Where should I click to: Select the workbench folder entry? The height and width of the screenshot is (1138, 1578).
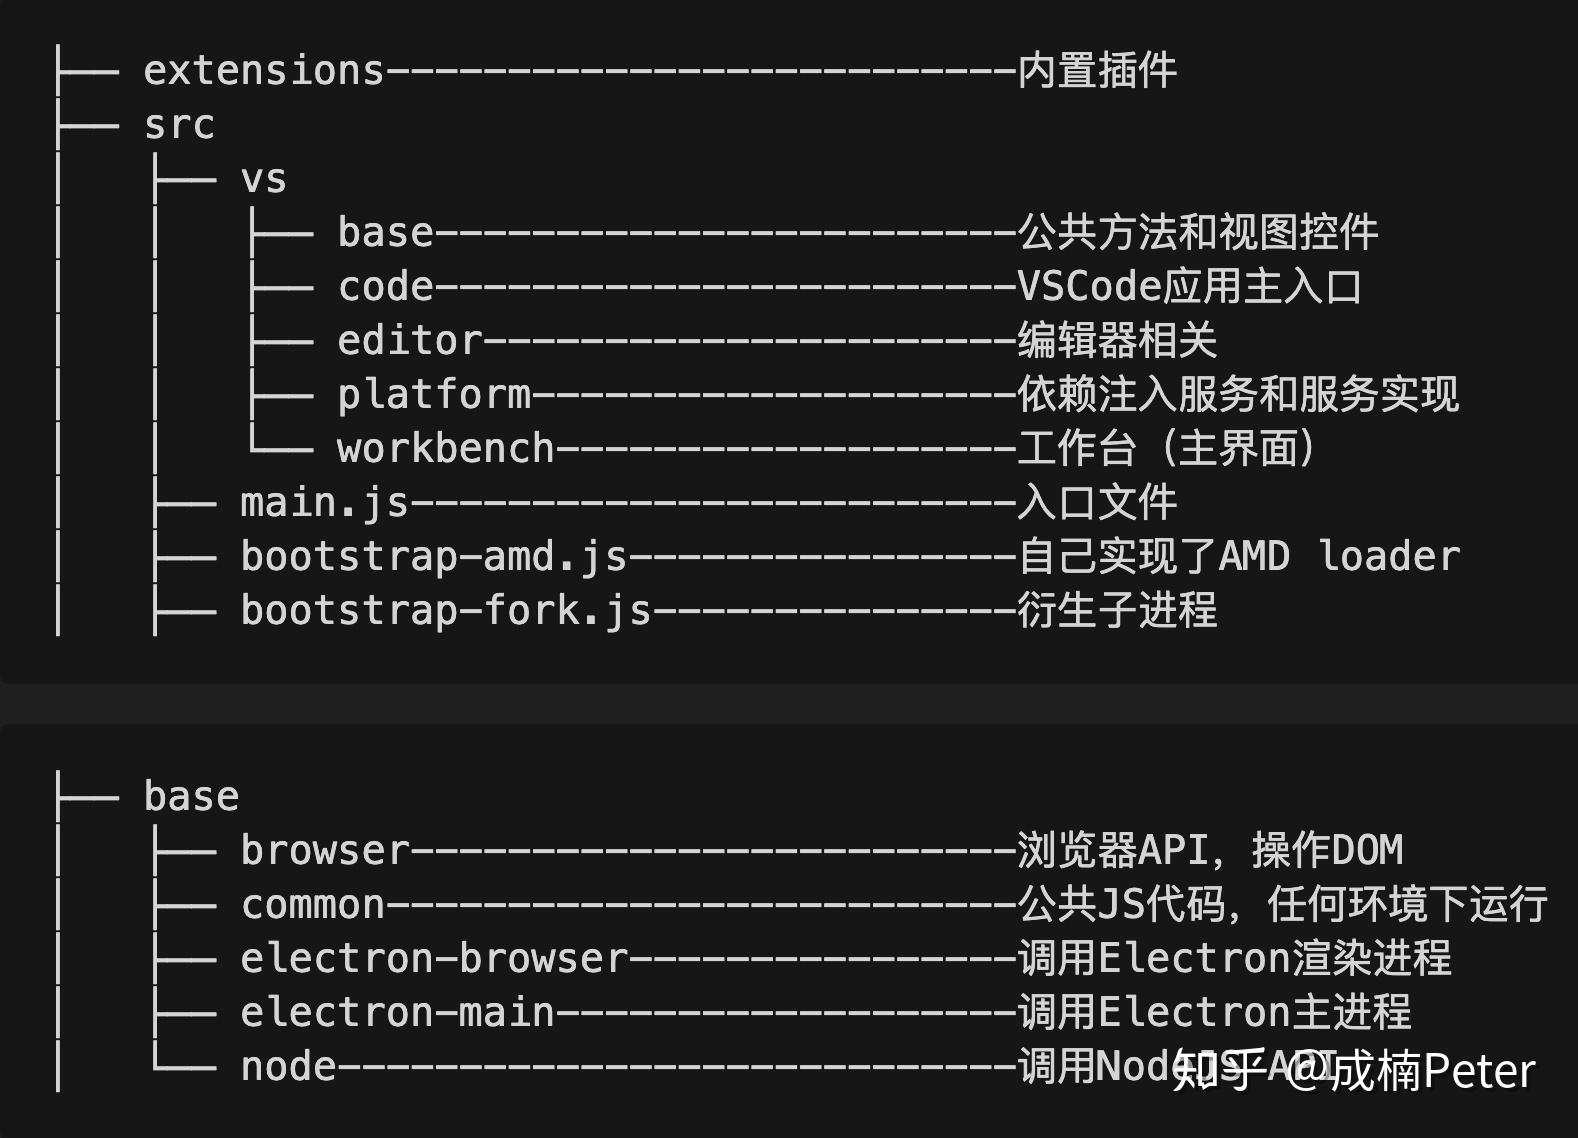pyautogui.click(x=445, y=449)
